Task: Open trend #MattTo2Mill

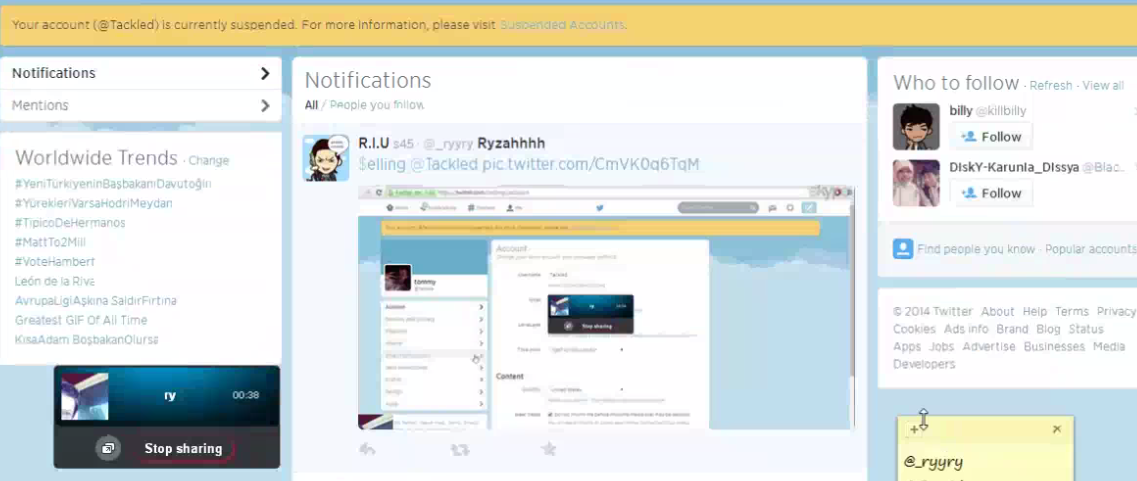Action: point(50,242)
